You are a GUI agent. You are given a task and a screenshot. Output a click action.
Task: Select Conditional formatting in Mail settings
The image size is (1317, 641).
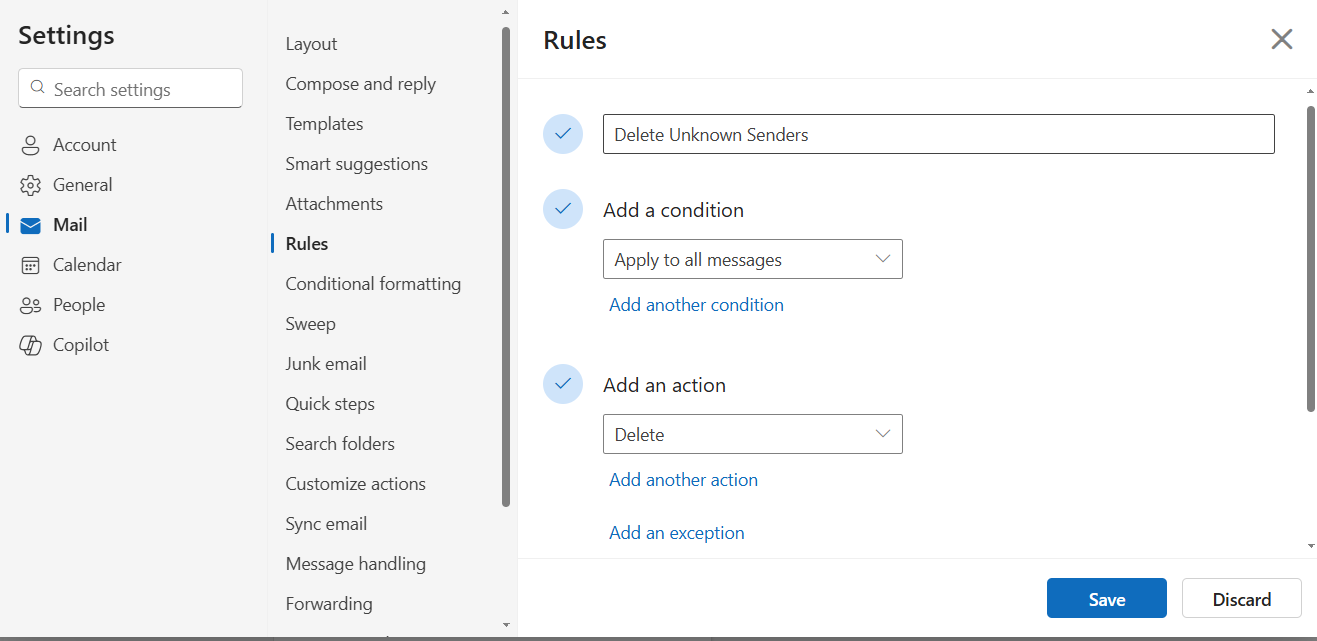coord(373,284)
